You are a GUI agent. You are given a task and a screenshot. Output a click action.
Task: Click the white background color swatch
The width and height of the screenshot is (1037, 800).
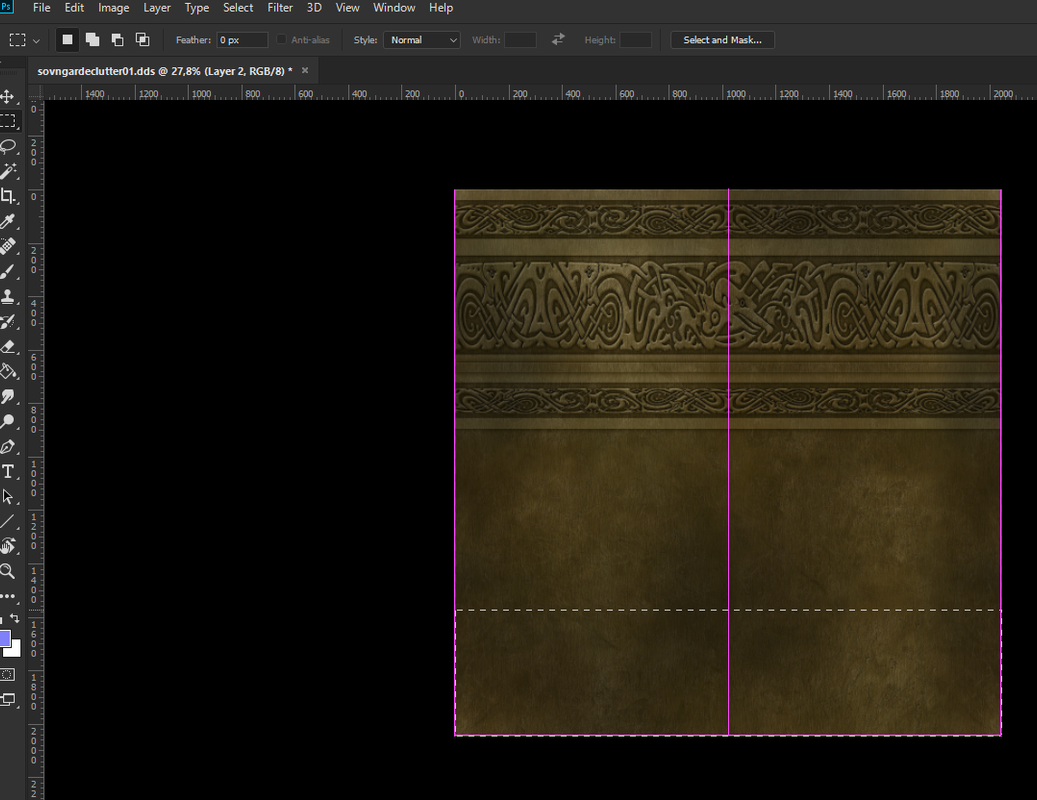pos(15,651)
